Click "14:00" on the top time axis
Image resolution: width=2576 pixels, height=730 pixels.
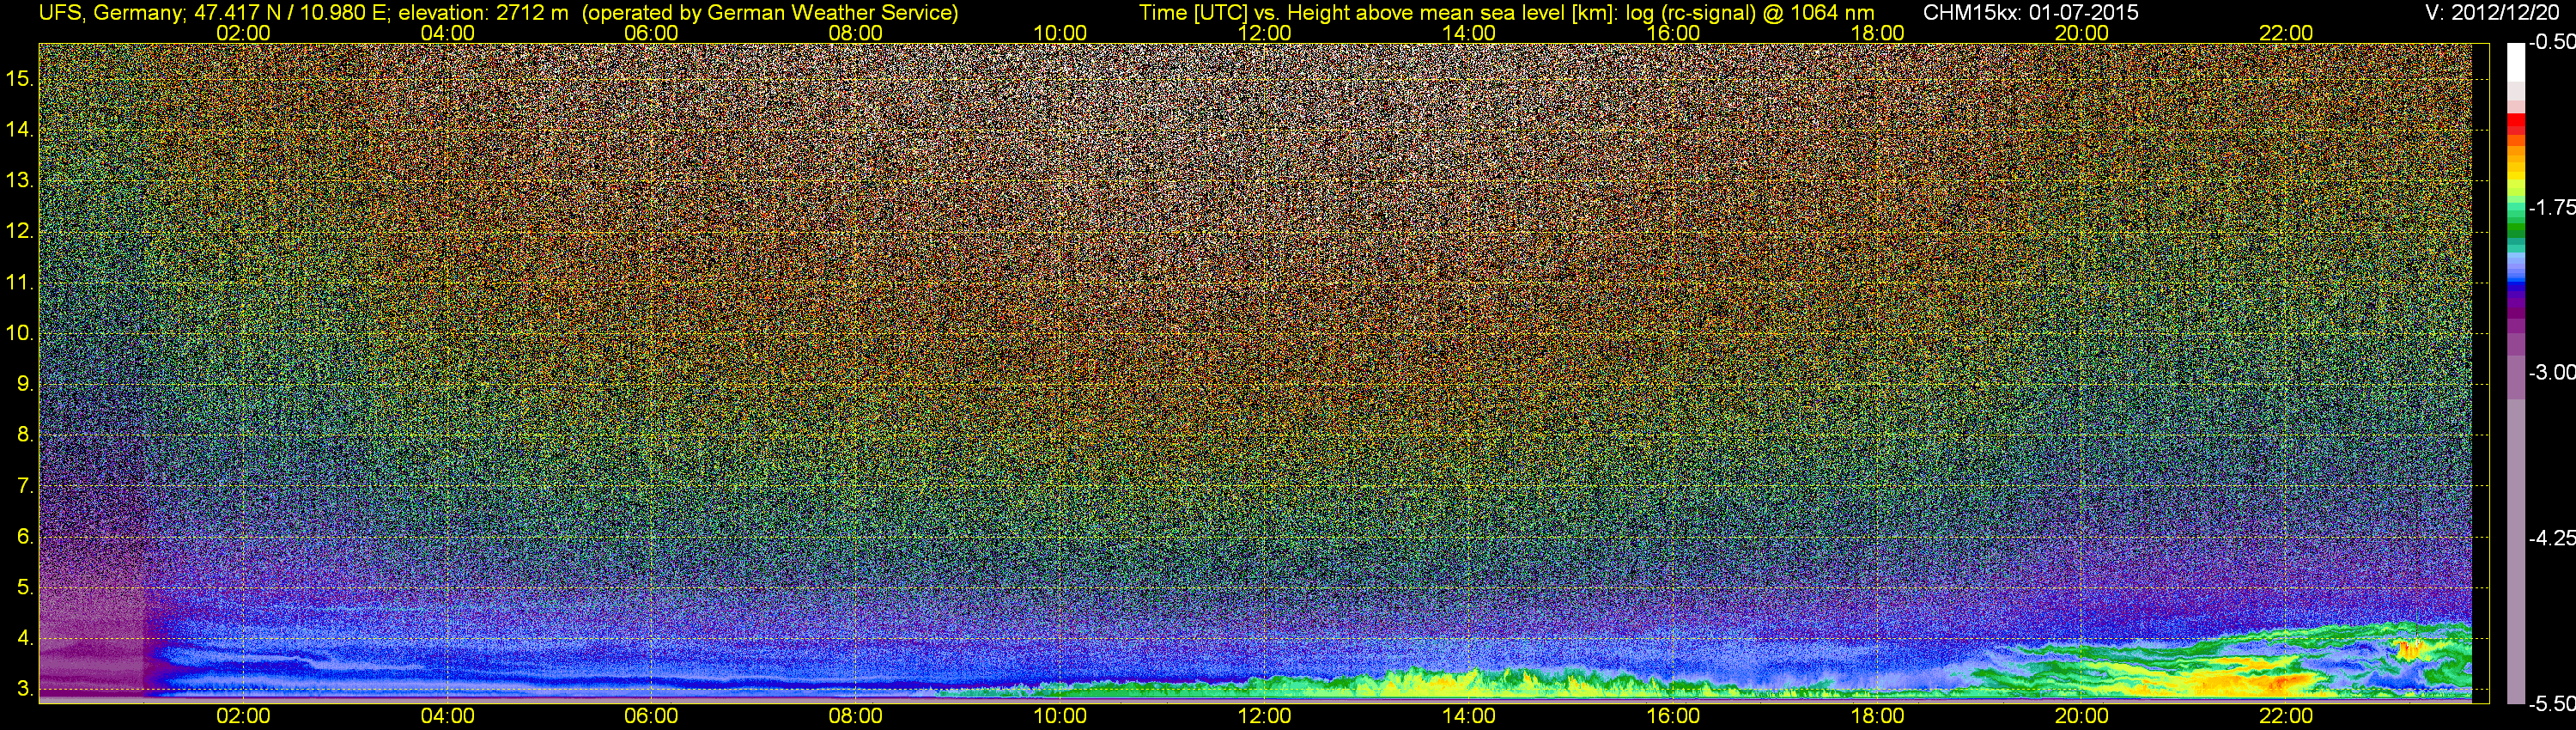(x=1468, y=33)
